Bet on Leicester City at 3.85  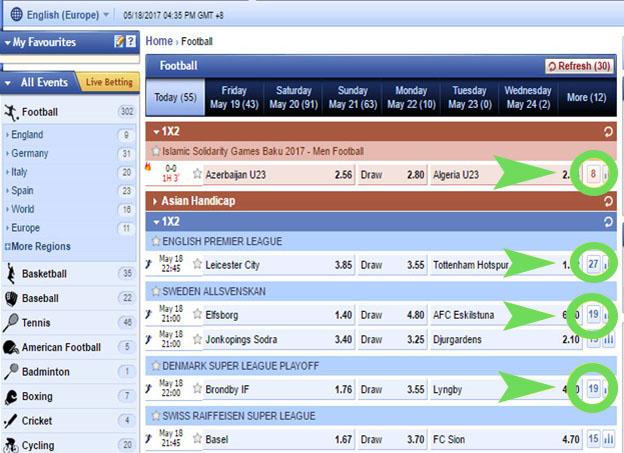[279, 265]
